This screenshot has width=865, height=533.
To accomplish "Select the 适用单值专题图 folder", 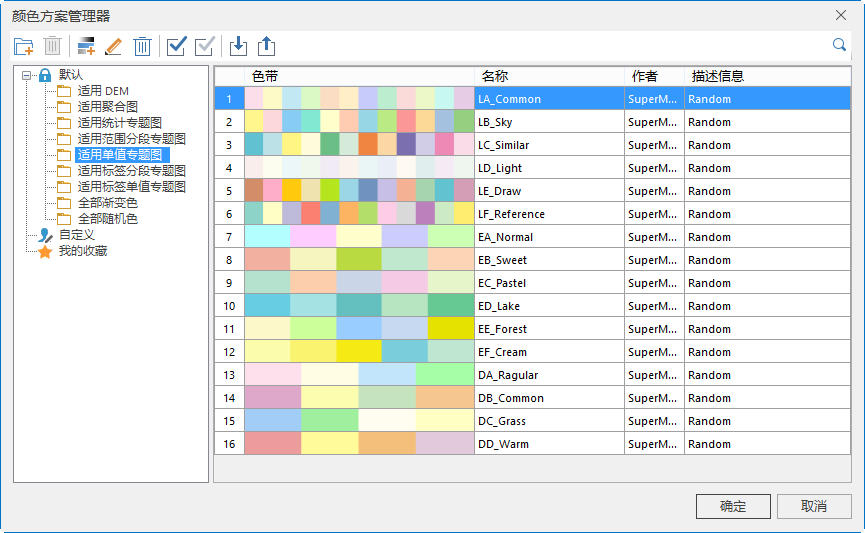I will point(120,155).
